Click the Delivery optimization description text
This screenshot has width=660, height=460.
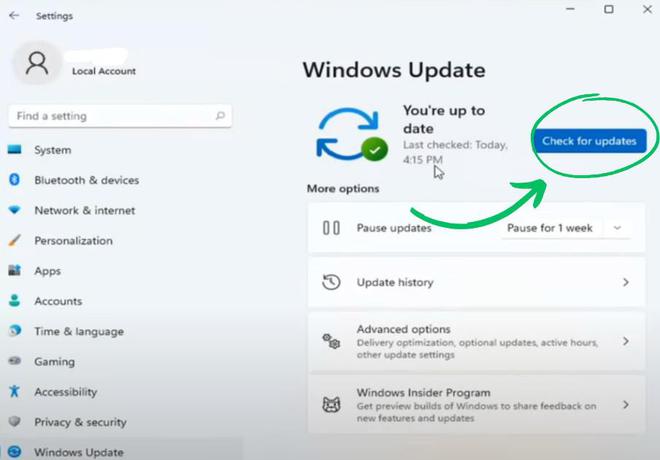click(x=477, y=349)
